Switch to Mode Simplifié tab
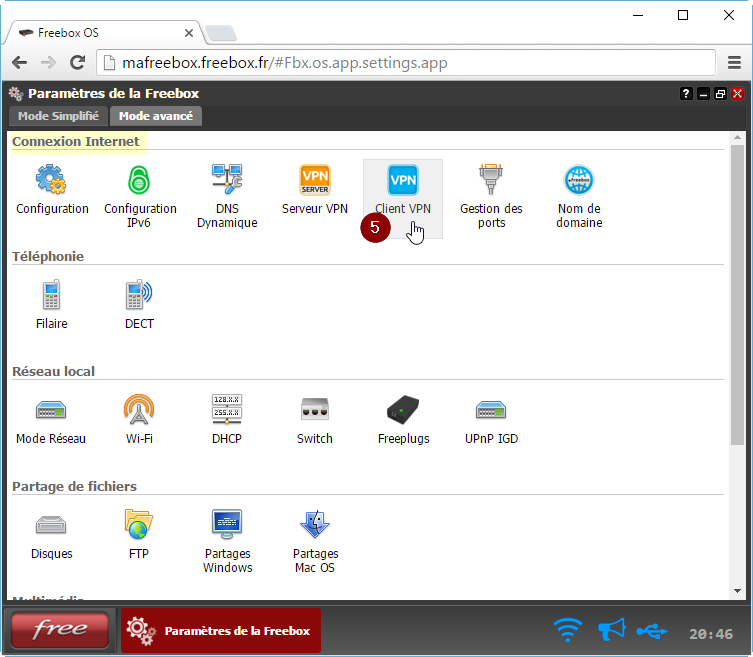 pyautogui.click(x=58, y=116)
